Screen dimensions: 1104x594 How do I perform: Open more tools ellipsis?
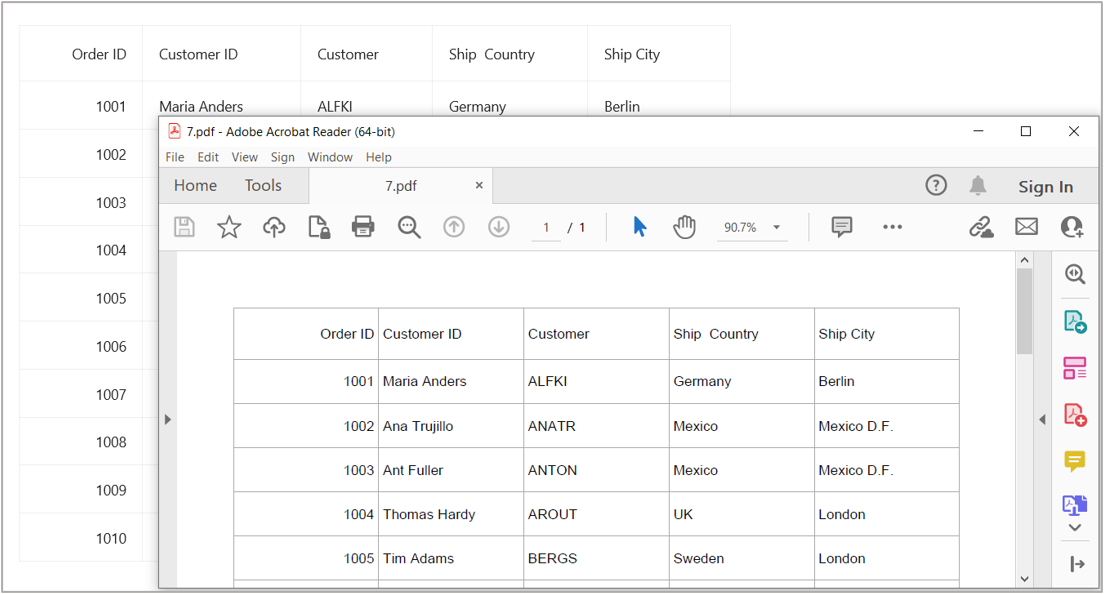[892, 227]
